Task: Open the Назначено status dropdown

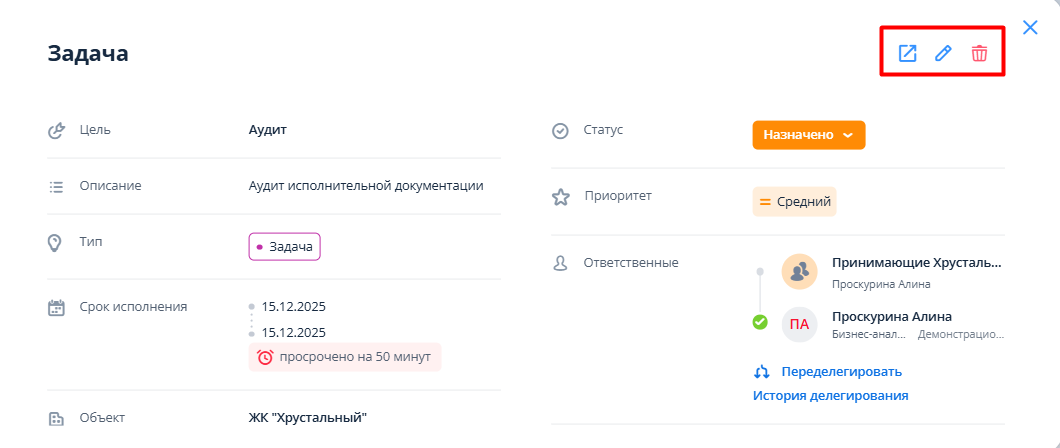Action: coord(808,135)
